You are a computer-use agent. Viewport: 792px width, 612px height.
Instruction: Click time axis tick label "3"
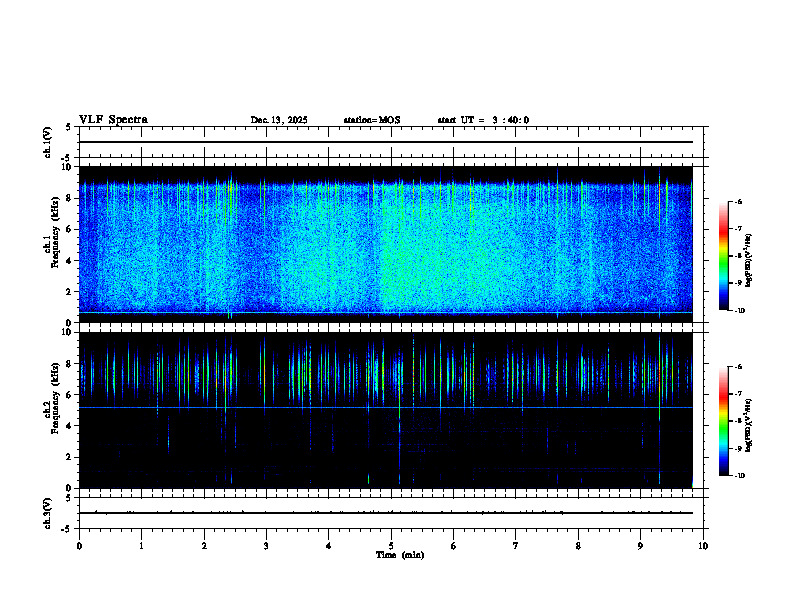266,546
